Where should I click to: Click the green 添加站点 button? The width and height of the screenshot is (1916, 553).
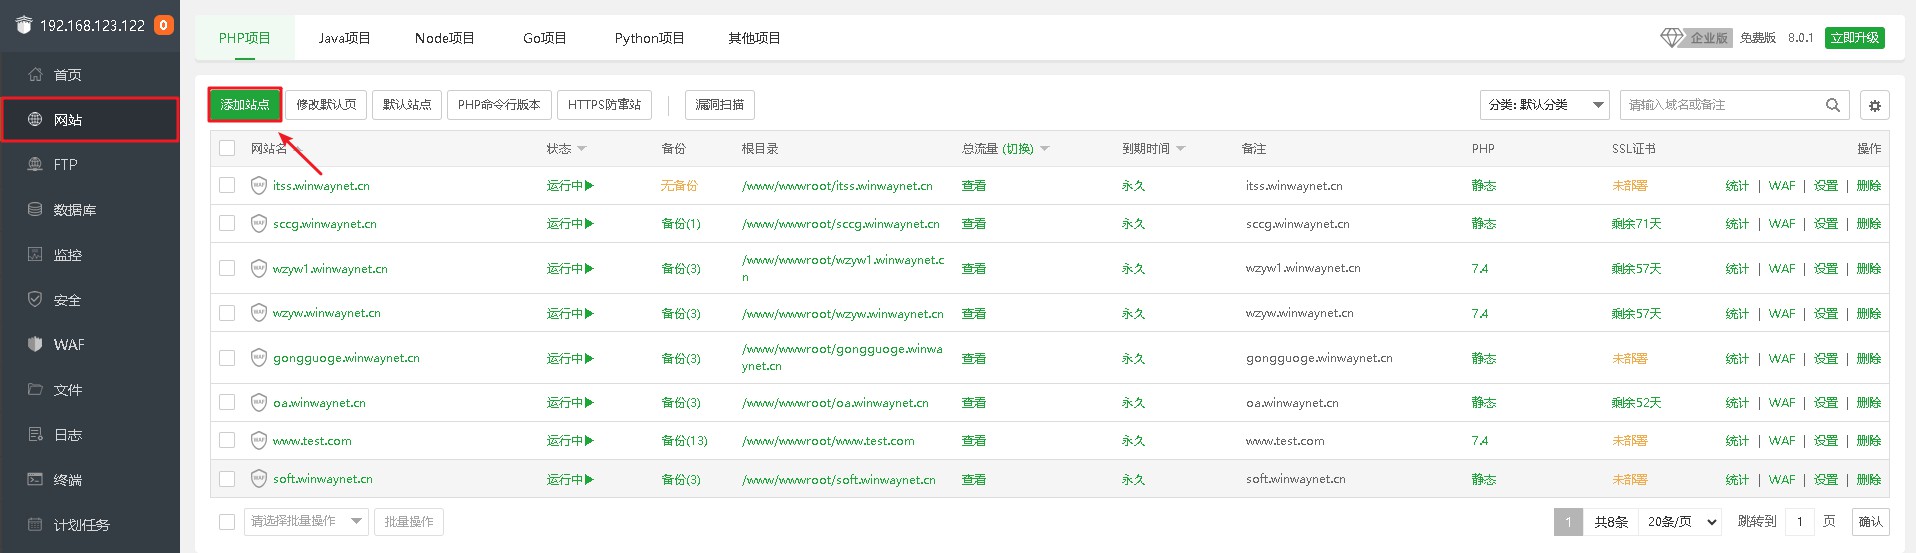(x=245, y=105)
